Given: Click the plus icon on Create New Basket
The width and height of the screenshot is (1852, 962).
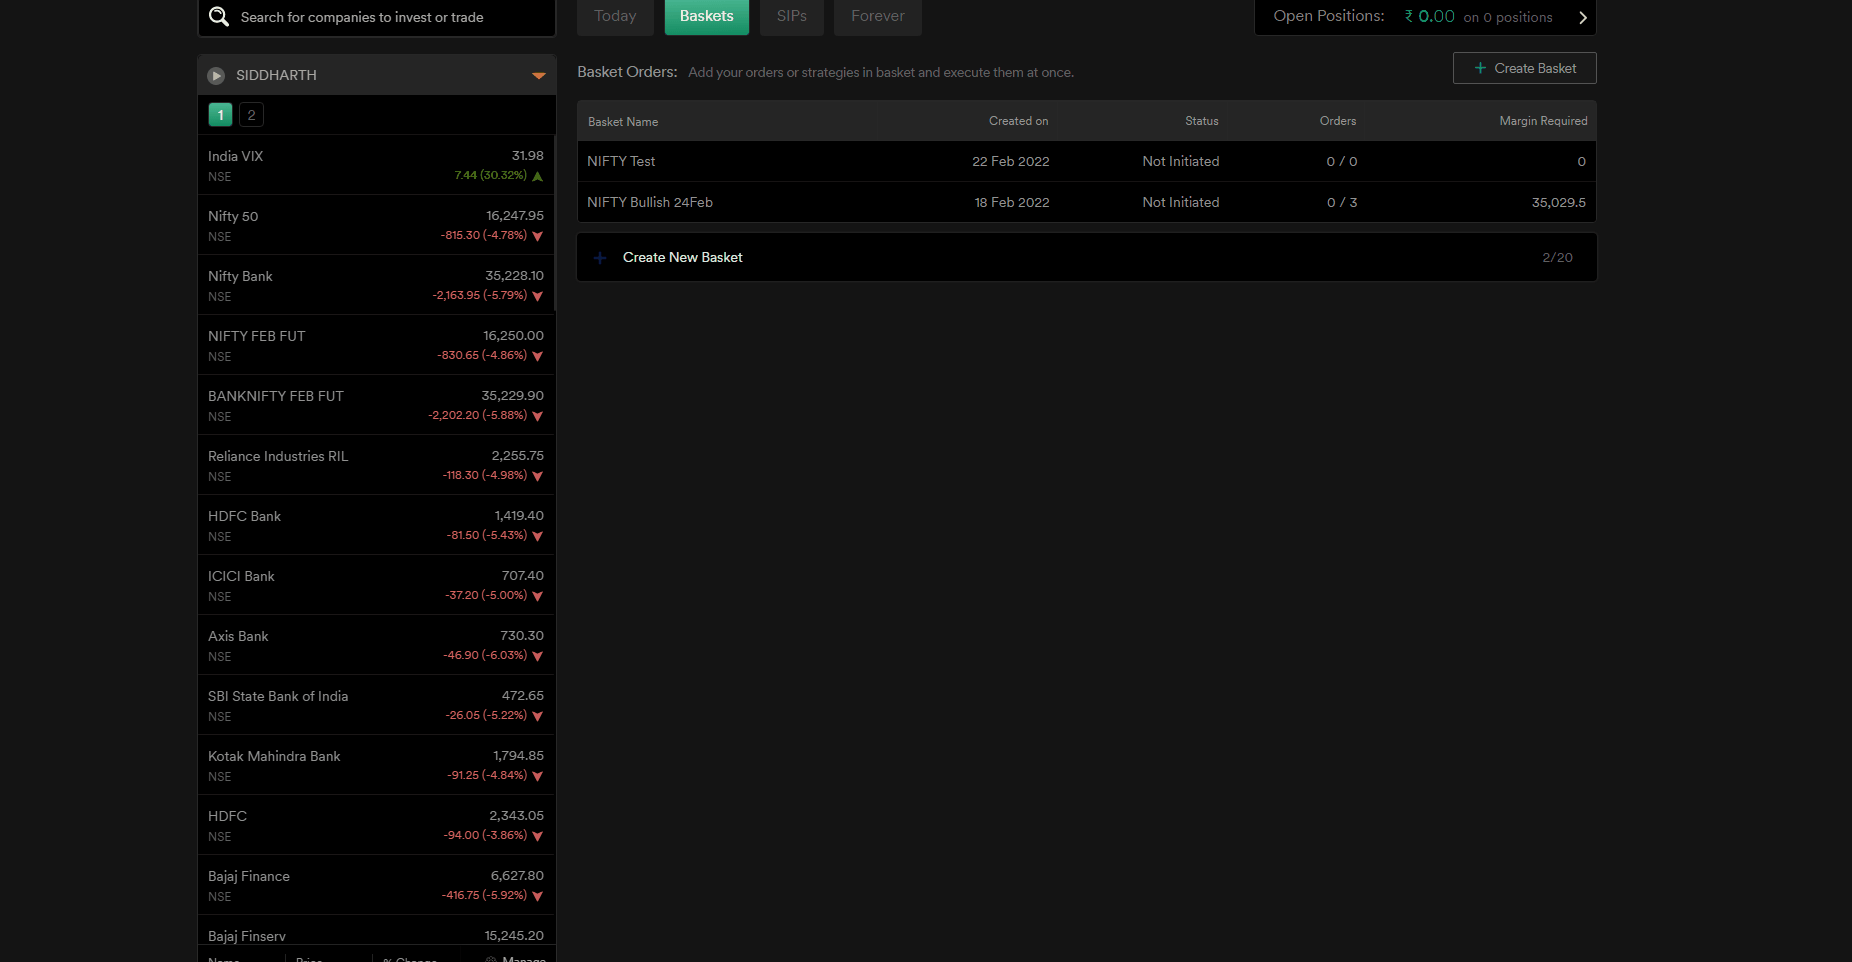Looking at the screenshot, I should pos(600,258).
